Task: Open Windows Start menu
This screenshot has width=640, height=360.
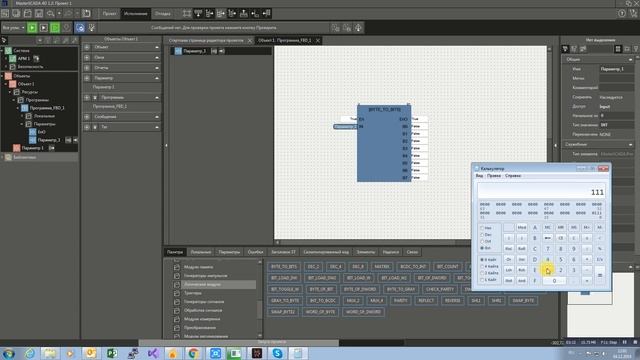Action: 9,353
